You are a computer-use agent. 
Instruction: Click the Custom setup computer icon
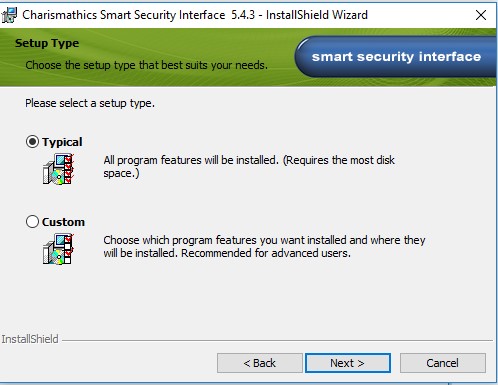[58, 249]
